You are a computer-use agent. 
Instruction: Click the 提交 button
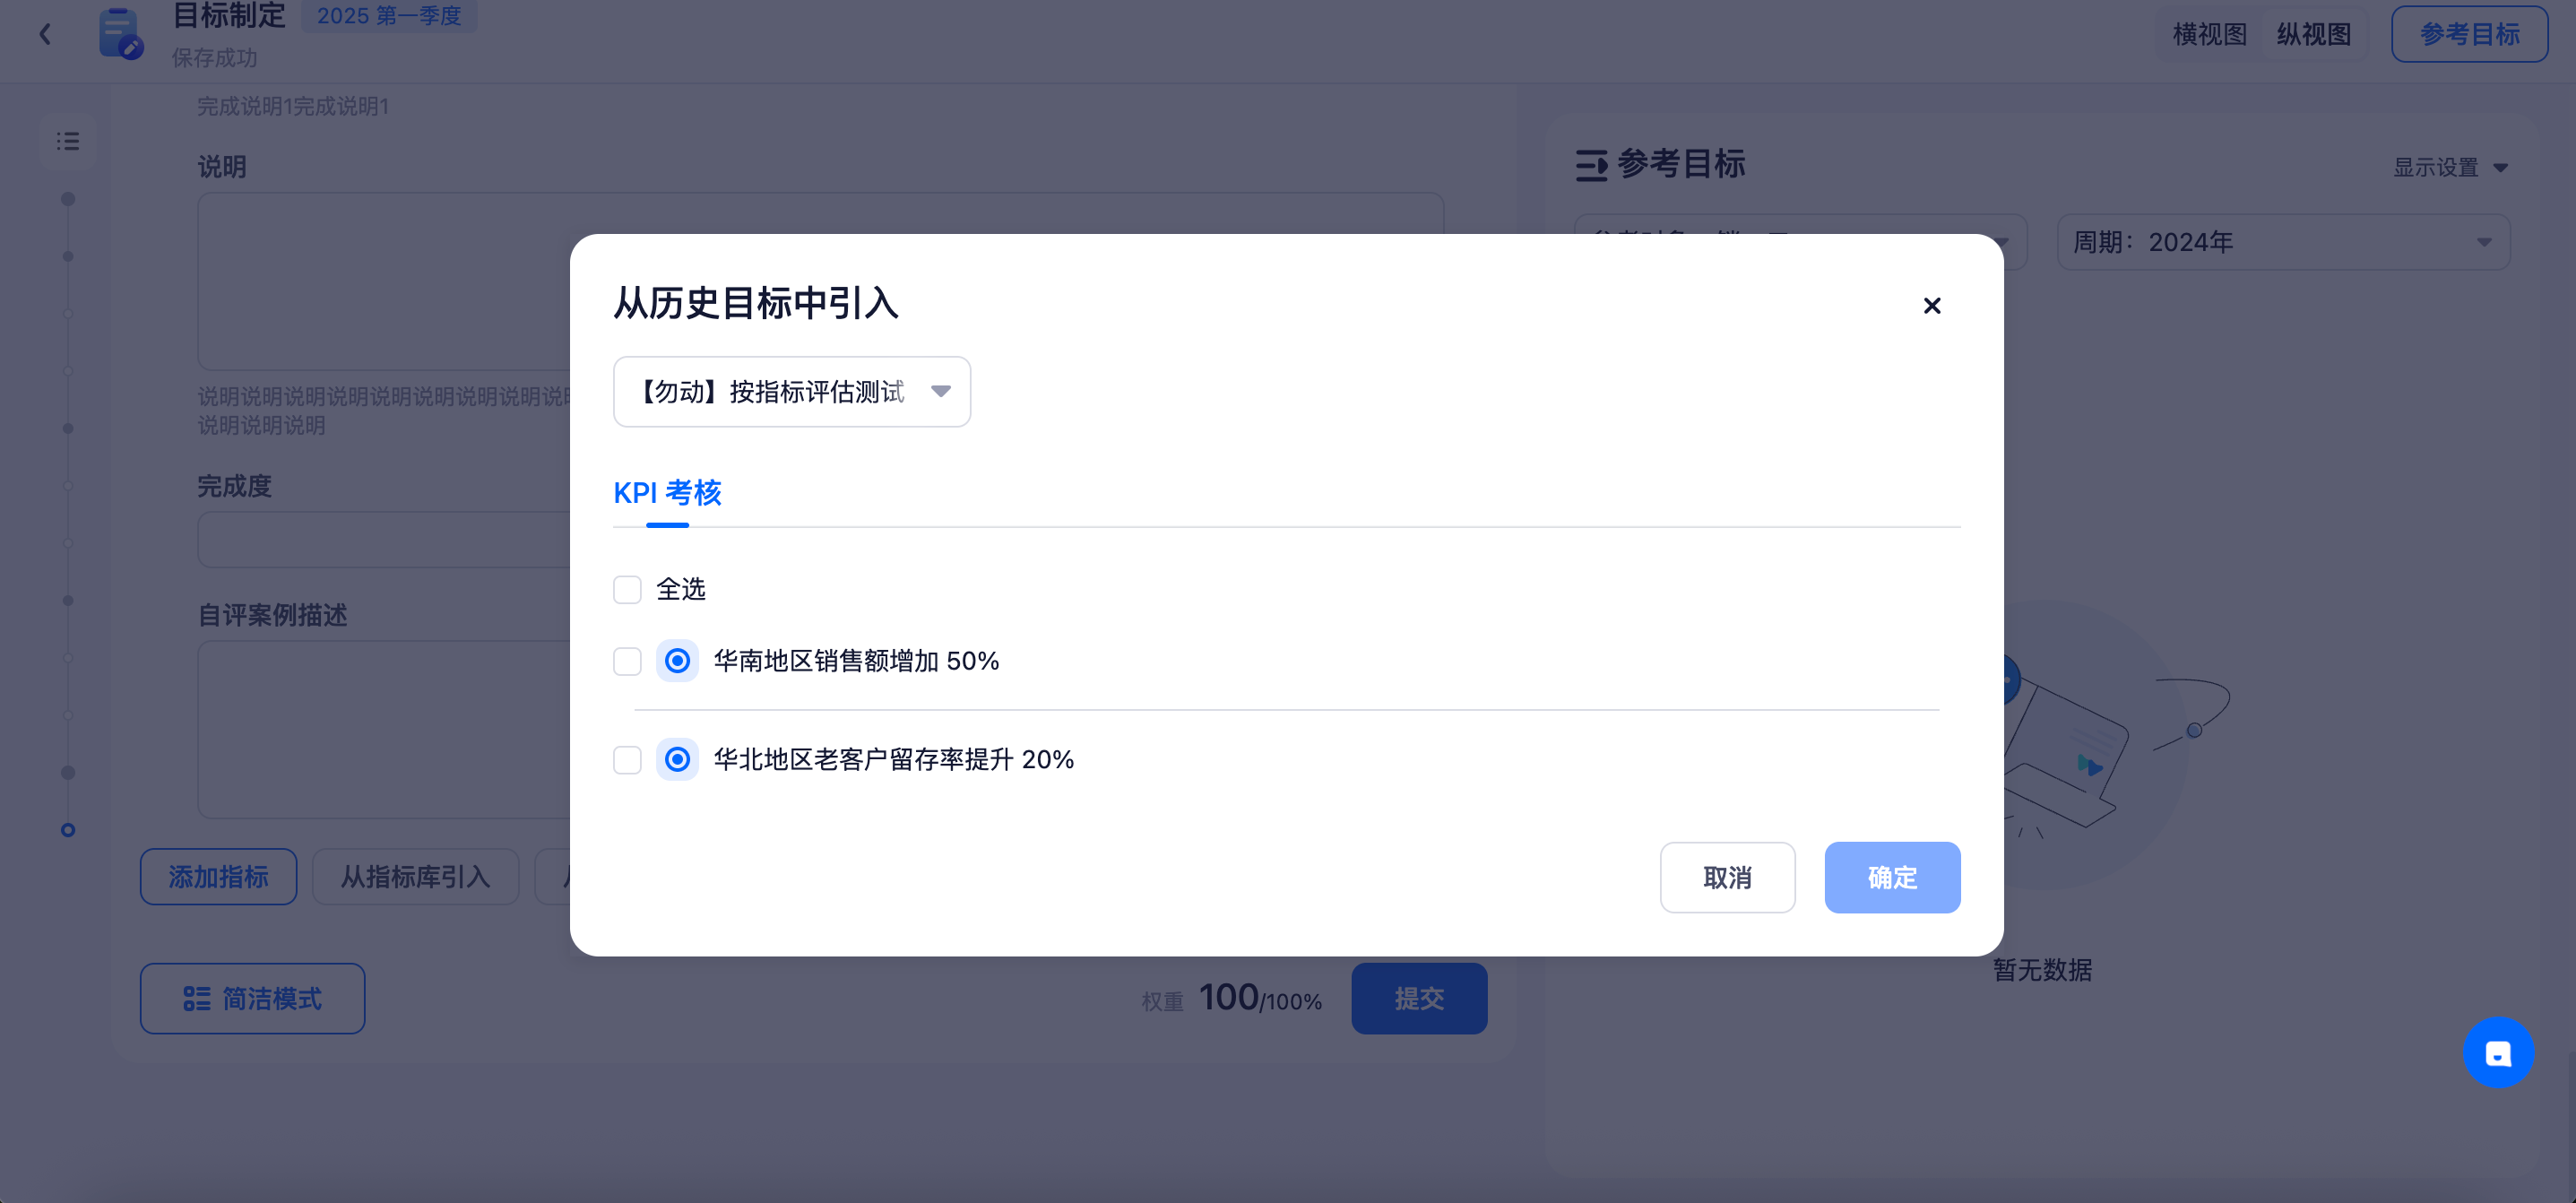[1419, 998]
